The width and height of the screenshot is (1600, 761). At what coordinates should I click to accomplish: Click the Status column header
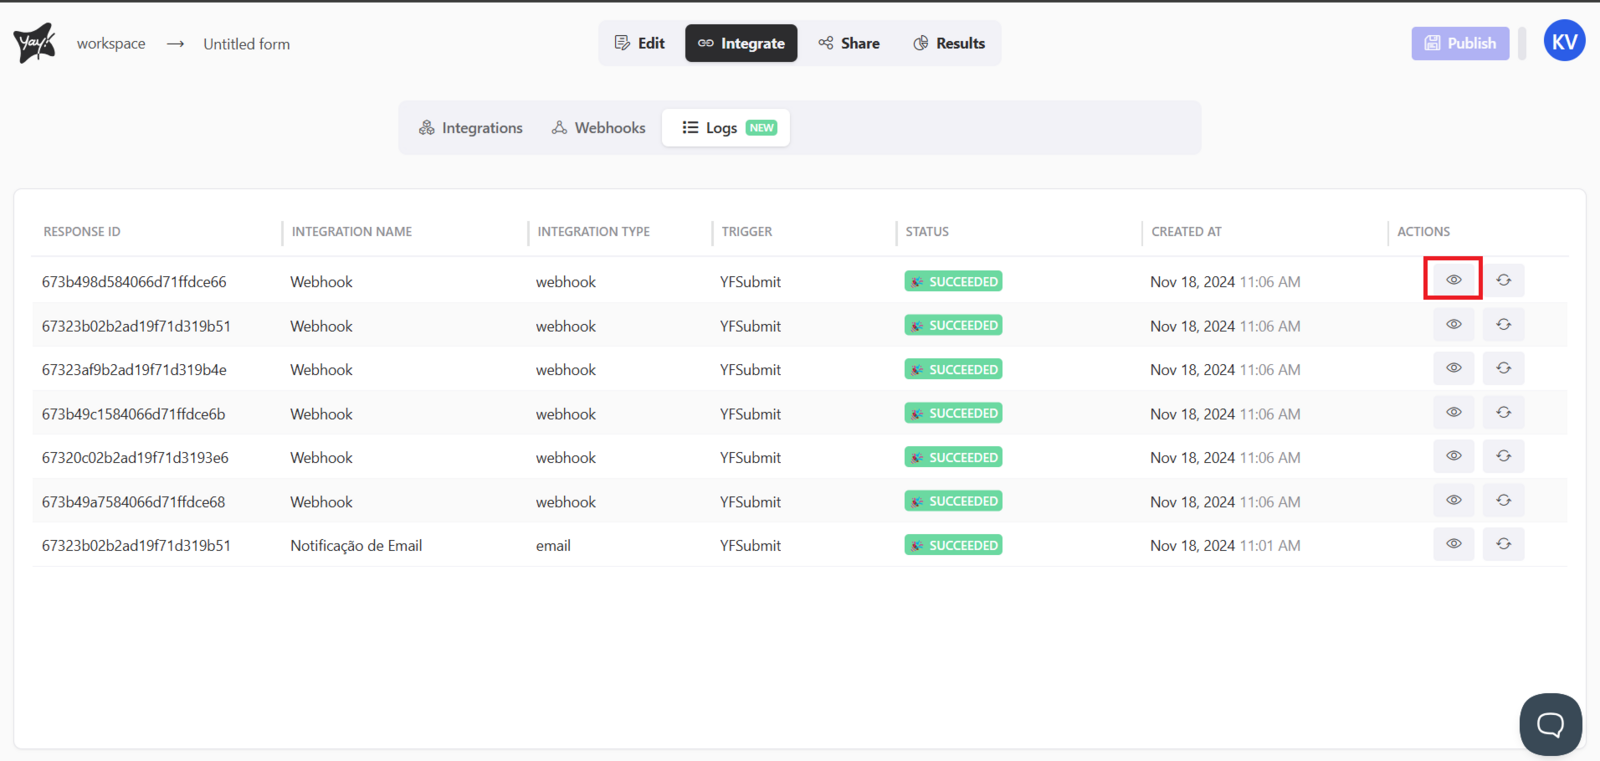(927, 231)
